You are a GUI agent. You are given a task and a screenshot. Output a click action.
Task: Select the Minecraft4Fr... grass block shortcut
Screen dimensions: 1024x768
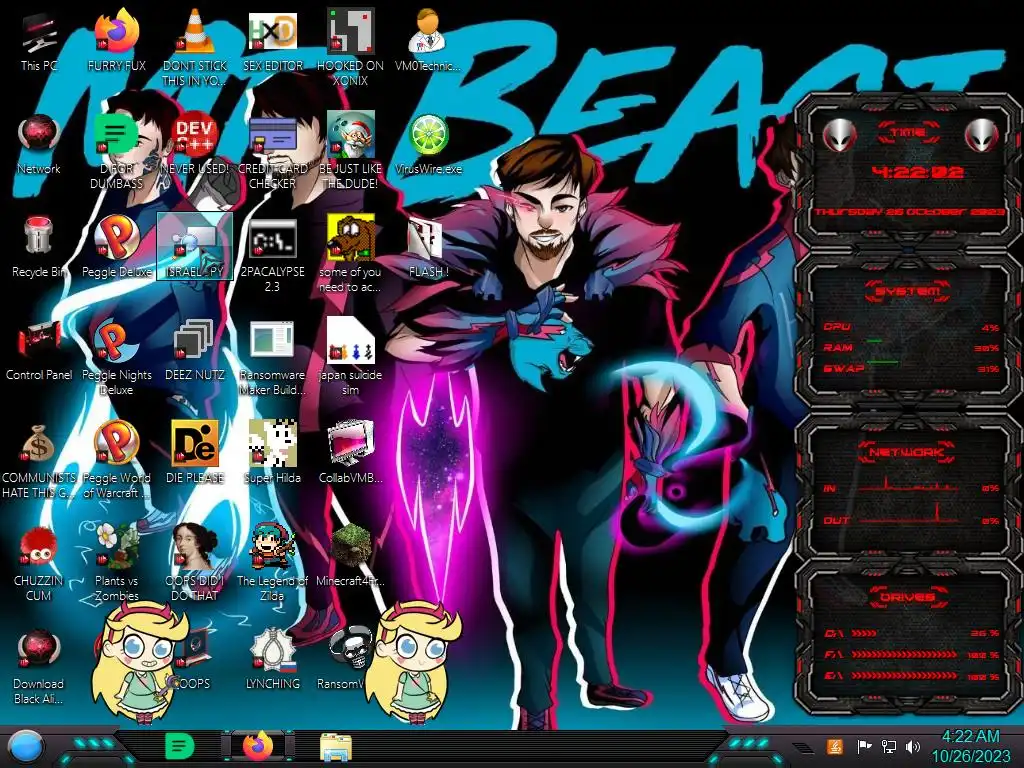[x=351, y=555]
